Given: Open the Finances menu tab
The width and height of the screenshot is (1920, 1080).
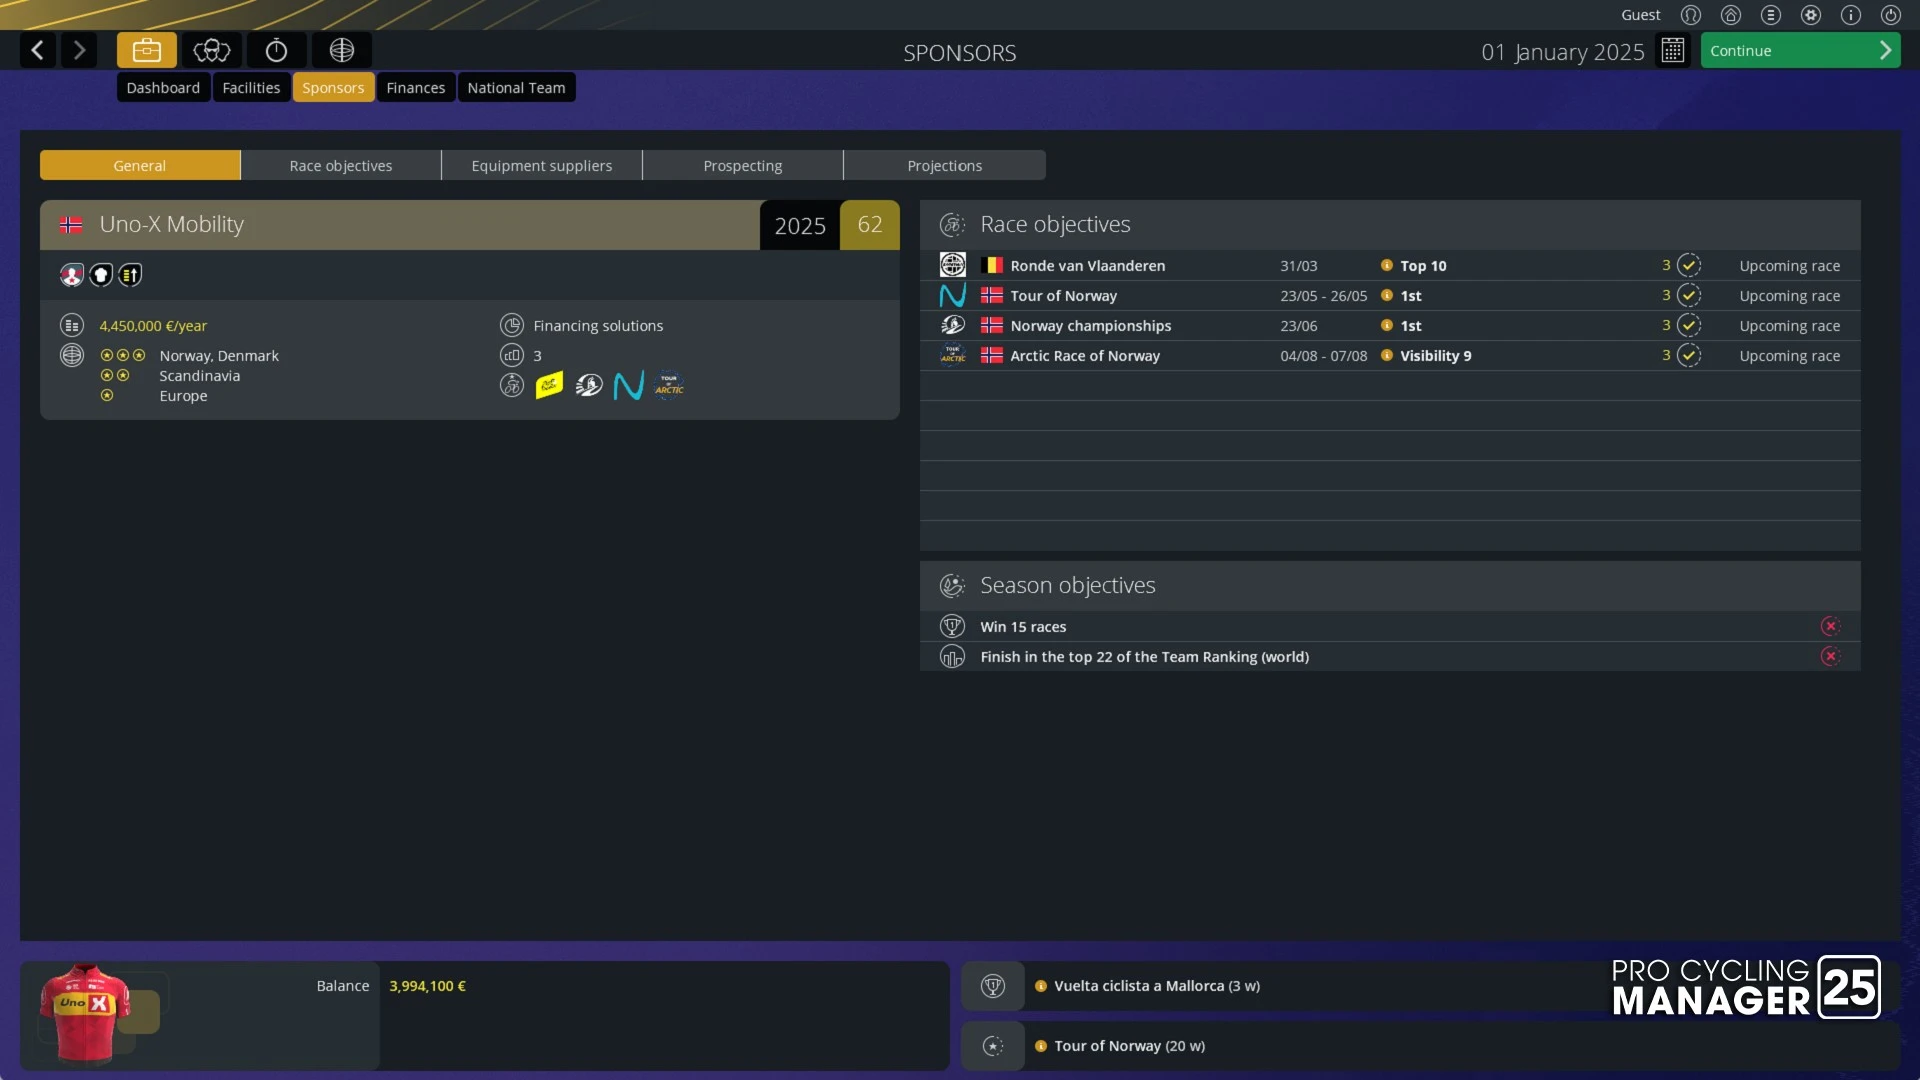Looking at the screenshot, I should (415, 87).
